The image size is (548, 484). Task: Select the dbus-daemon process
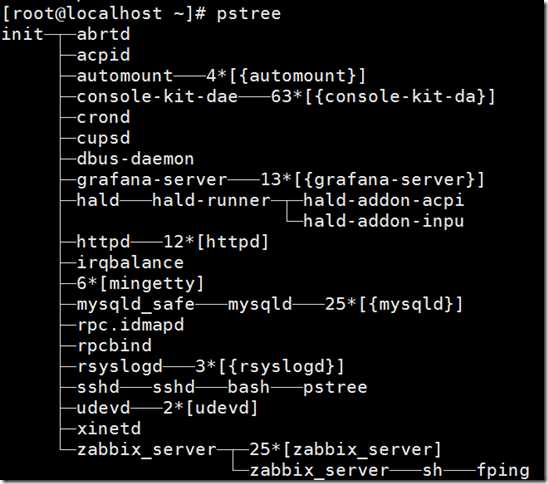click(x=135, y=159)
